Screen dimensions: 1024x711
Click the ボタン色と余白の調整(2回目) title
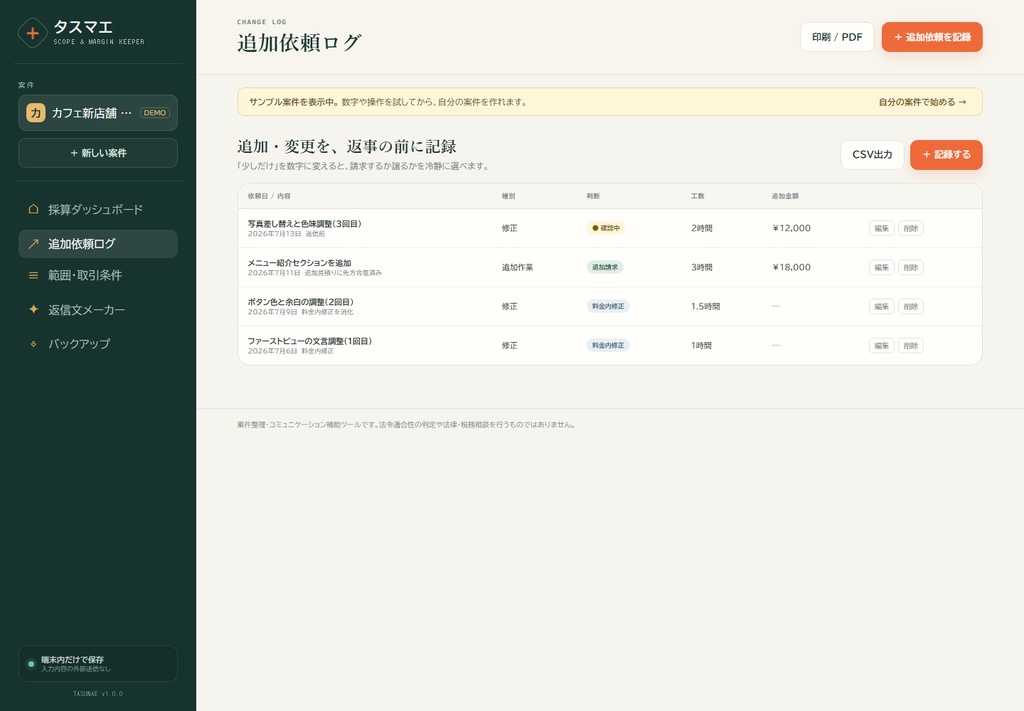tap(300, 302)
